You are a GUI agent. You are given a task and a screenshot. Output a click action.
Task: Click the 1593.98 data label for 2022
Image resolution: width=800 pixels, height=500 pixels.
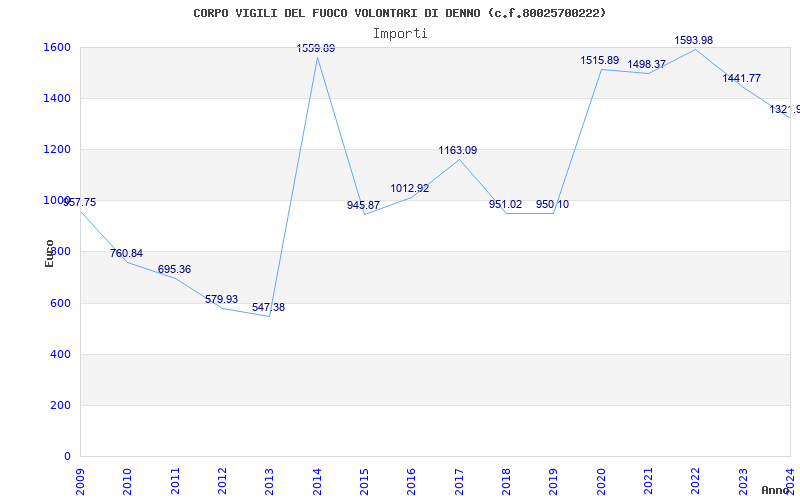pyautogui.click(x=694, y=40)
